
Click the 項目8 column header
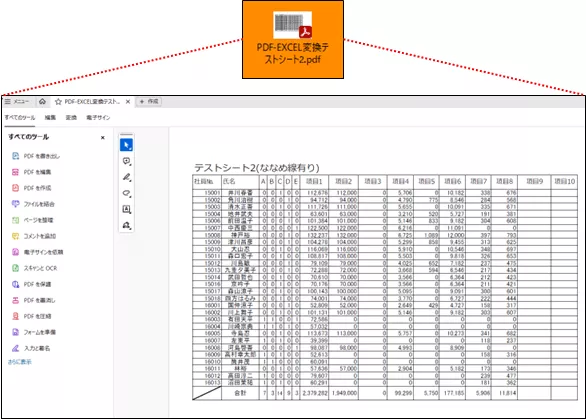tap(504, 181)
